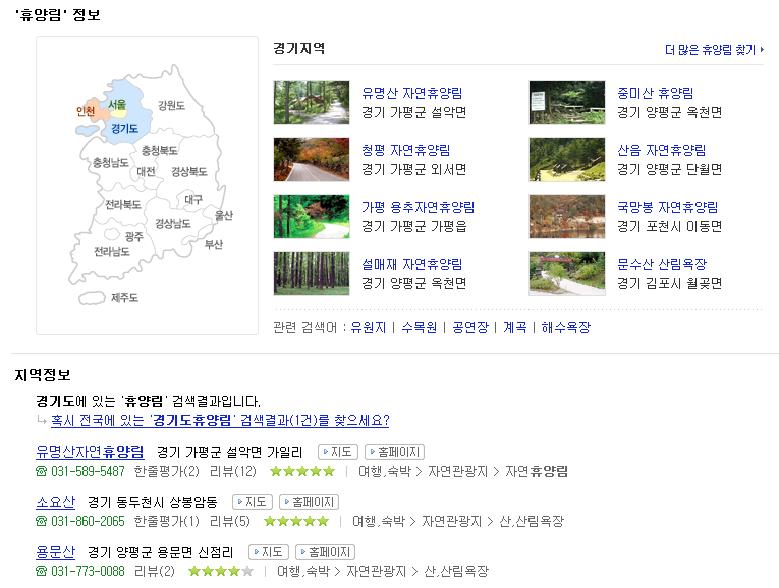Show 지도 for 유명산자연휴양림

pyautogui.click(x=337, y=452)
